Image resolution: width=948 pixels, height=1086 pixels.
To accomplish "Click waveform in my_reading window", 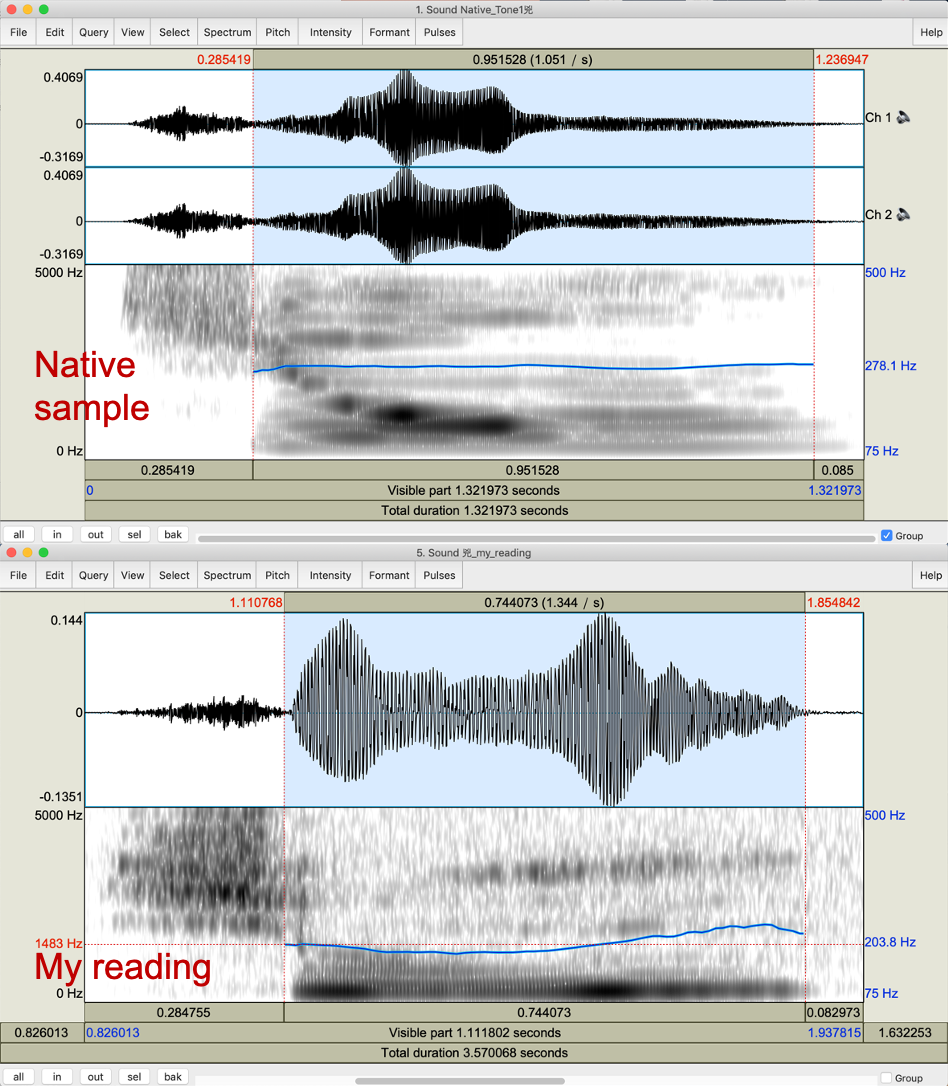I will [474, 709].
